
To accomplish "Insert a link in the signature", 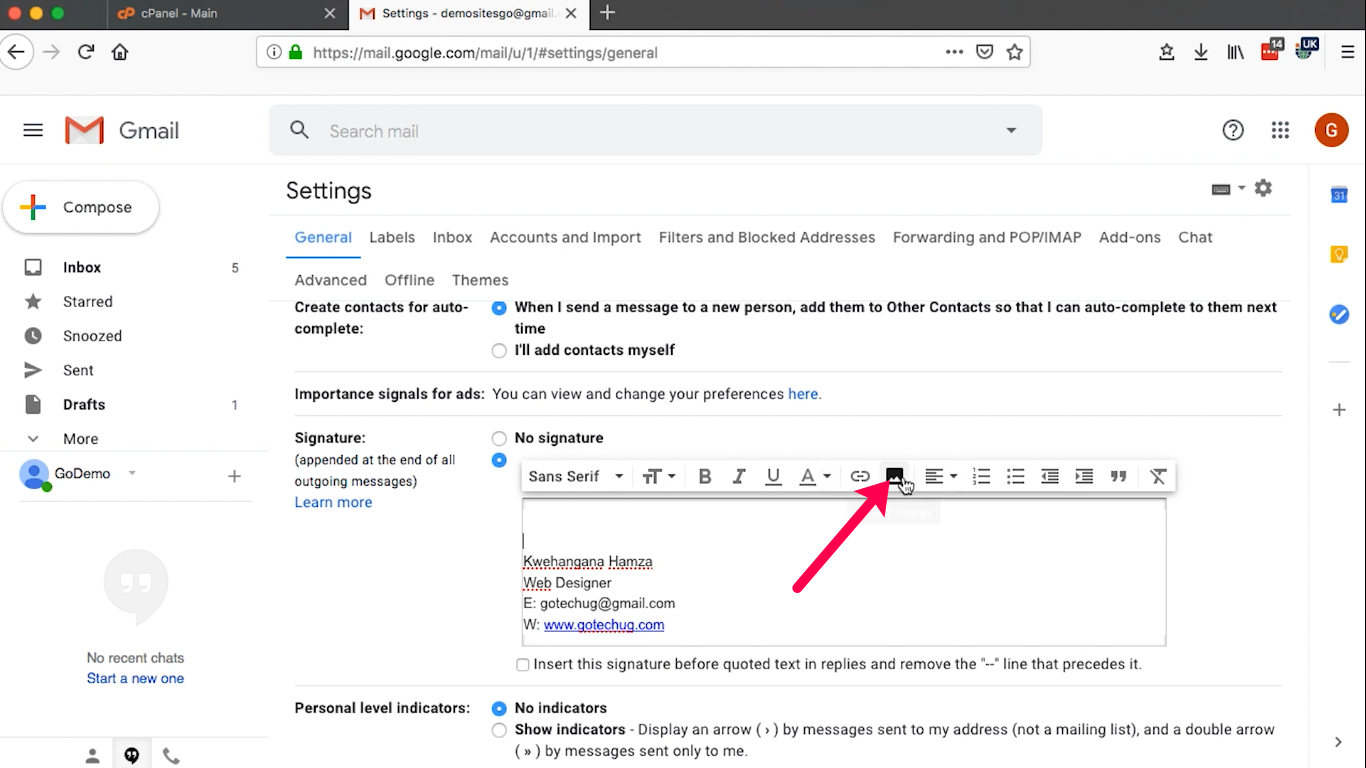I will [x=860, y=476].
